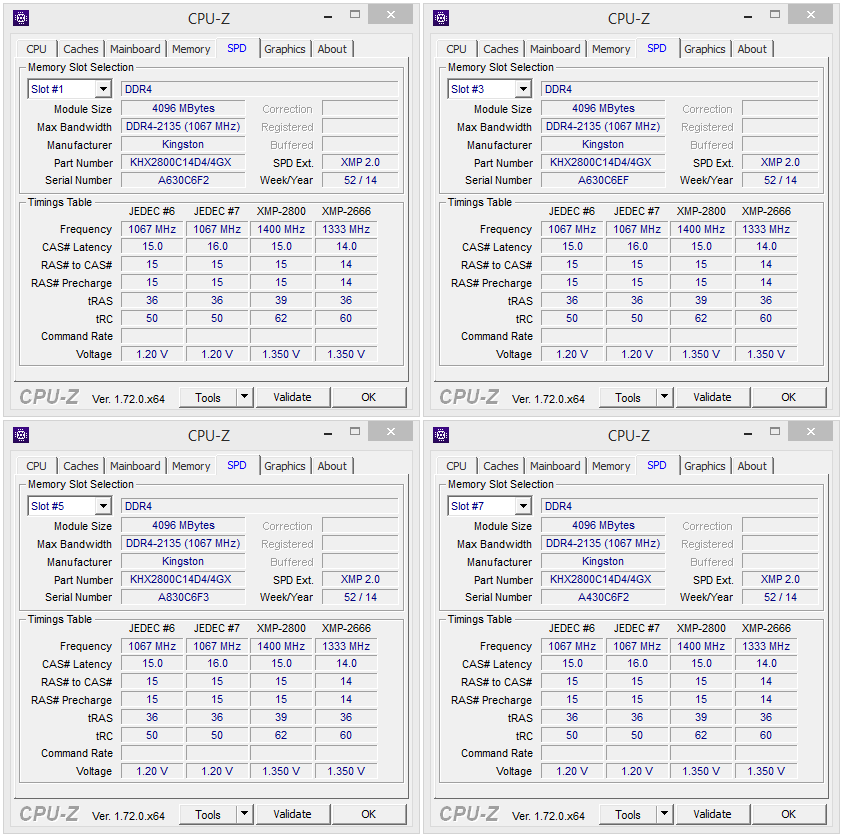
Task: Open the Slot #7 memory slot dropdown
Action: pos(523,506)
